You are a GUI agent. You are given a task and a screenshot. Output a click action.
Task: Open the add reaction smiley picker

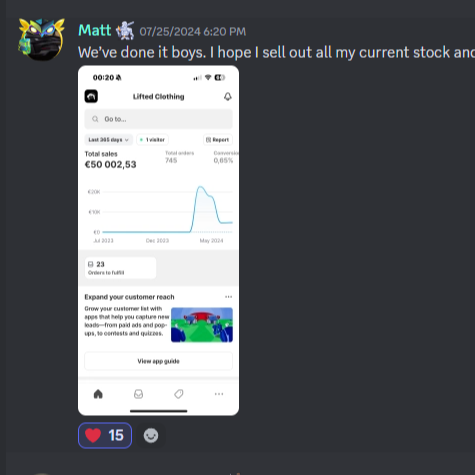[151, 435]
